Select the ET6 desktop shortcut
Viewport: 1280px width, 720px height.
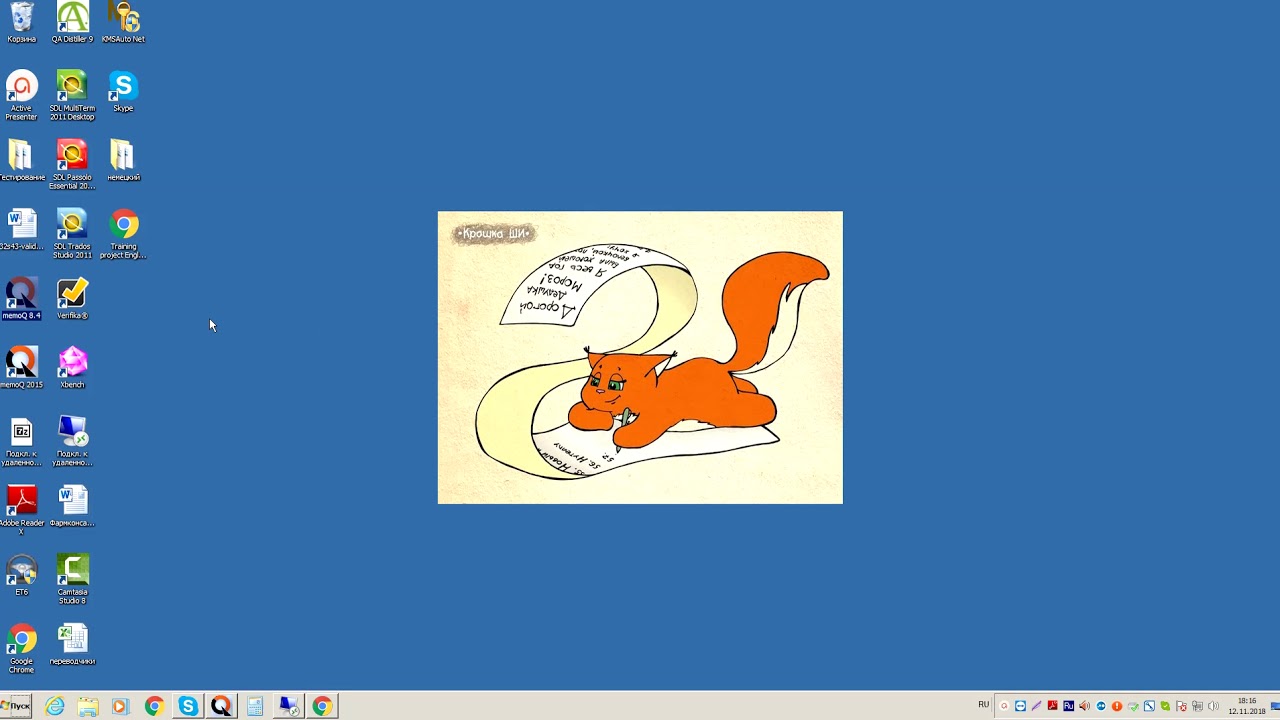coord(21,575)
